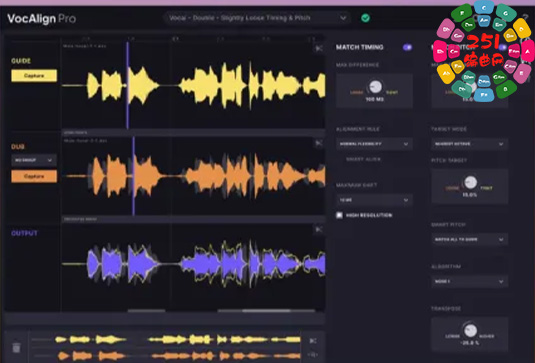Open the Smart Pitch dropdown

click(469, 239)
